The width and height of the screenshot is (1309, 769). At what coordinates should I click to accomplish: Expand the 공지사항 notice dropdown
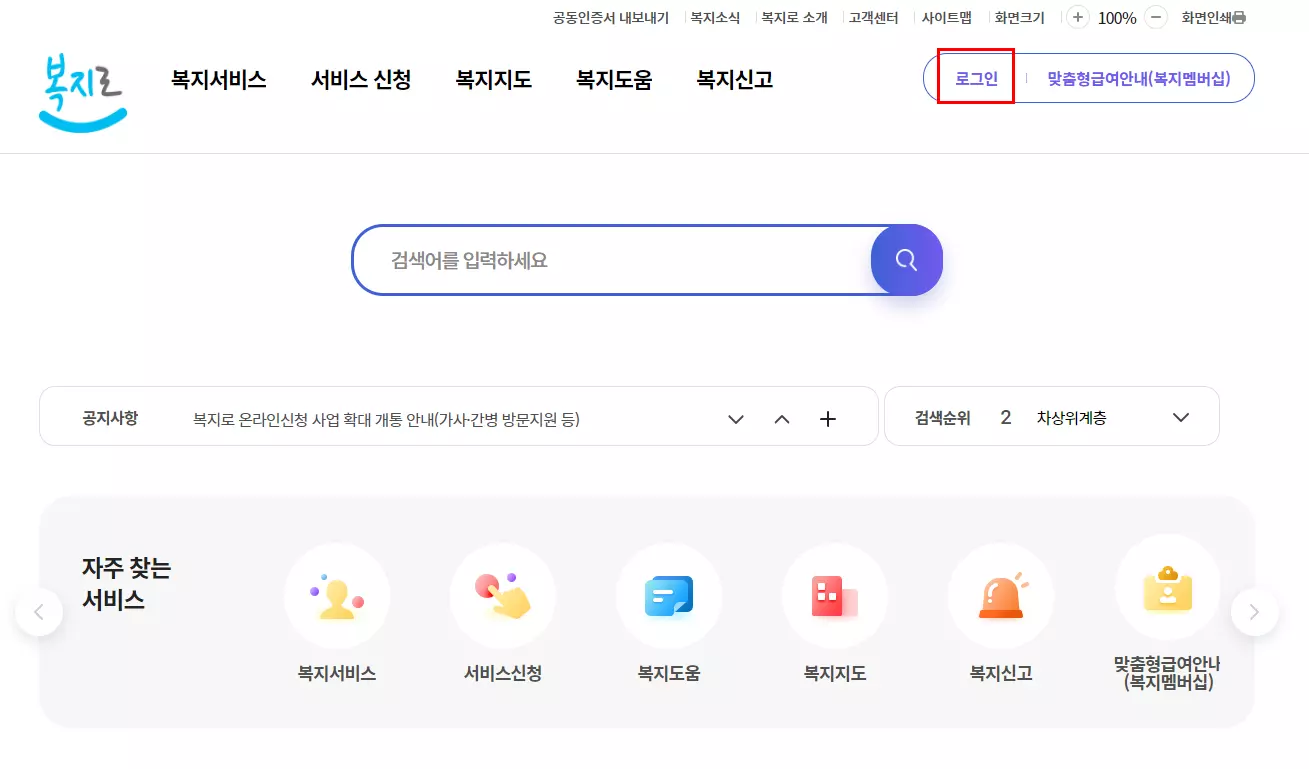(x=736, y=418)
